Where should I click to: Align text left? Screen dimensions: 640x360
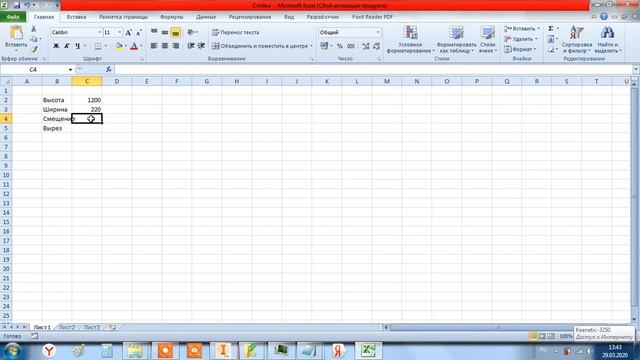(154, 46)
